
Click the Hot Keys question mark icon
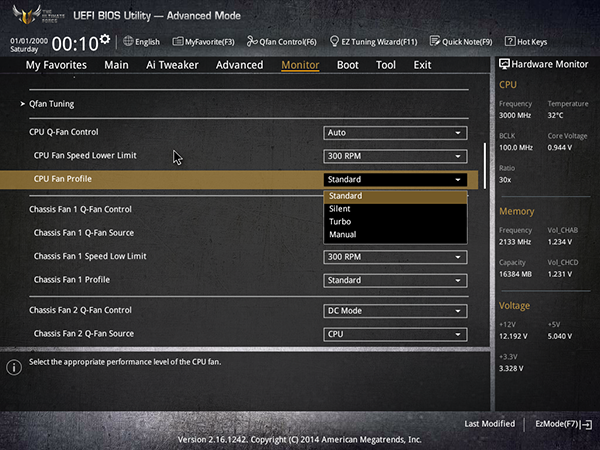point(510,41)
